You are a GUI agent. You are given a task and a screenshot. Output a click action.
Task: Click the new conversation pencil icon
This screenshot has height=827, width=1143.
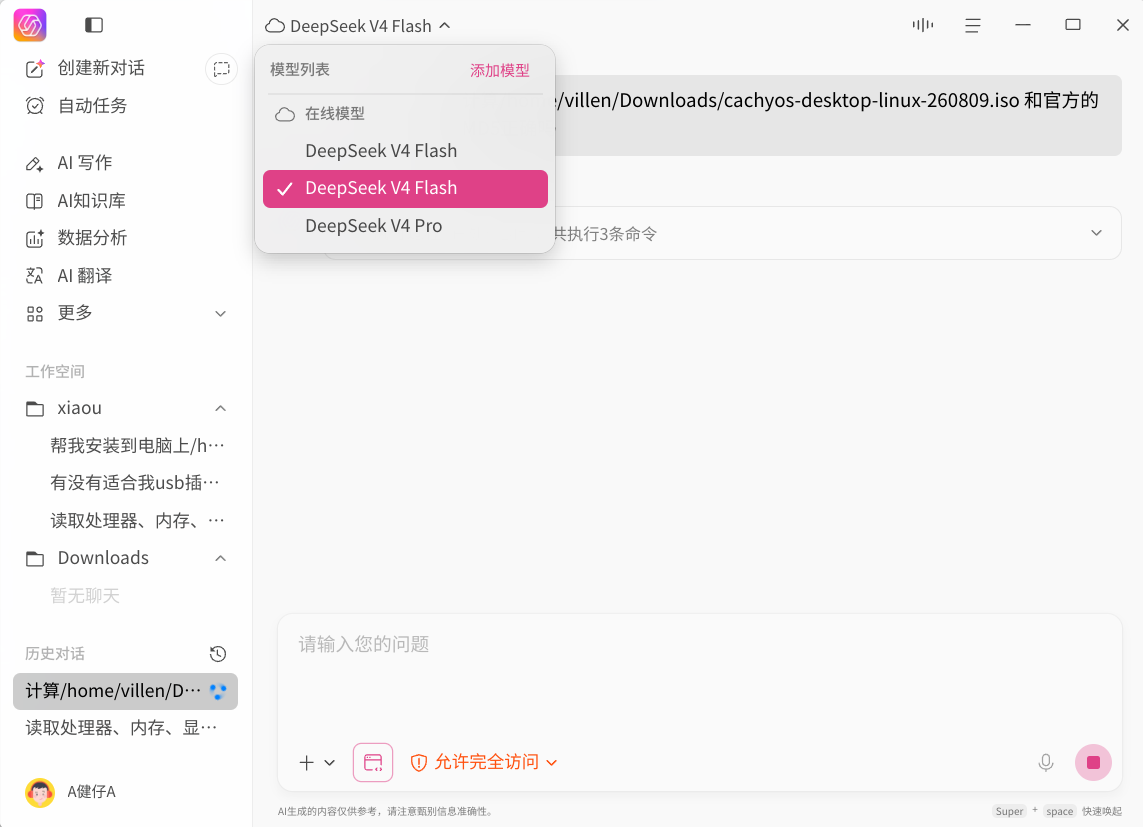click(35, 68)
